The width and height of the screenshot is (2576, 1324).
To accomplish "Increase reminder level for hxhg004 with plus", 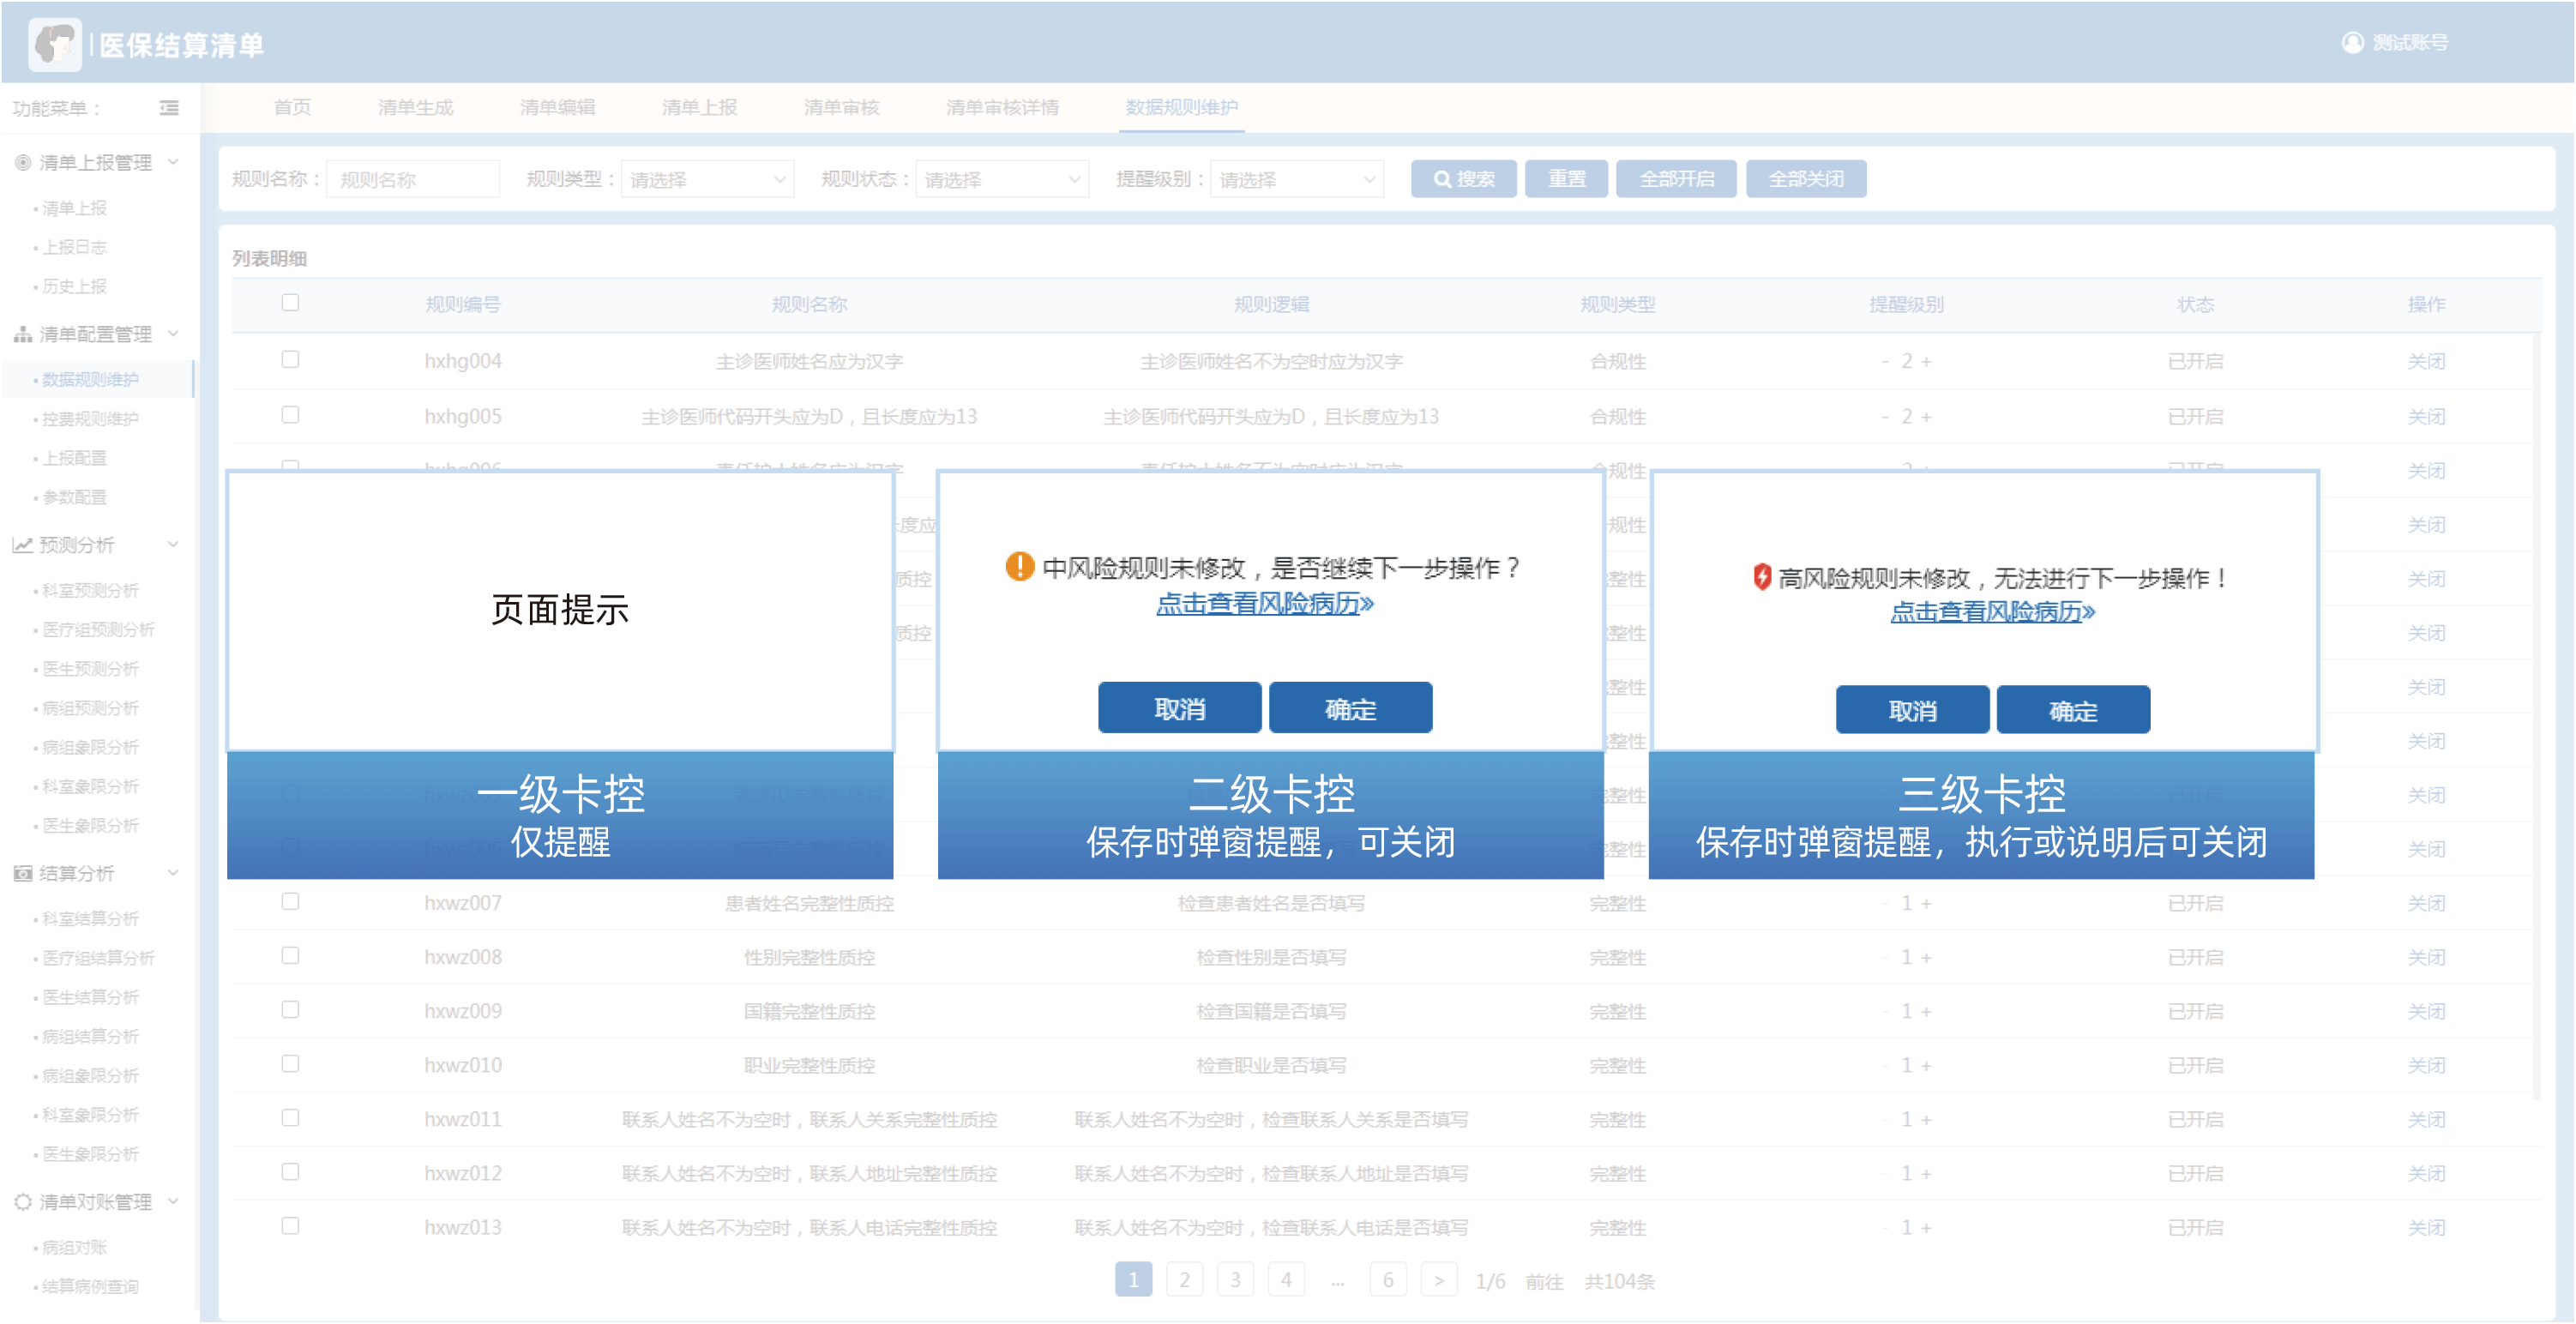I will tap(1926, 361).
